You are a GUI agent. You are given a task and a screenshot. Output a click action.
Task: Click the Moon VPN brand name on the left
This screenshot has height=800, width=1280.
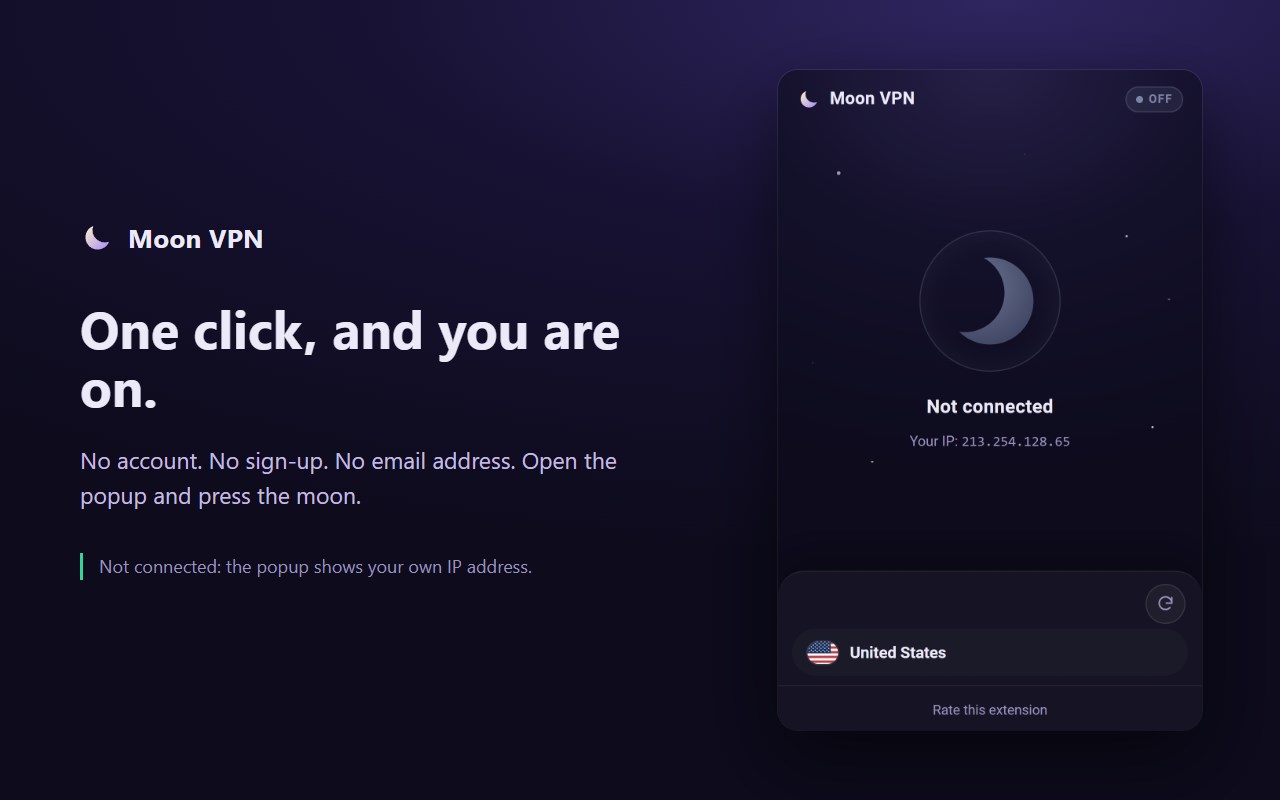[x=196, y=239]
